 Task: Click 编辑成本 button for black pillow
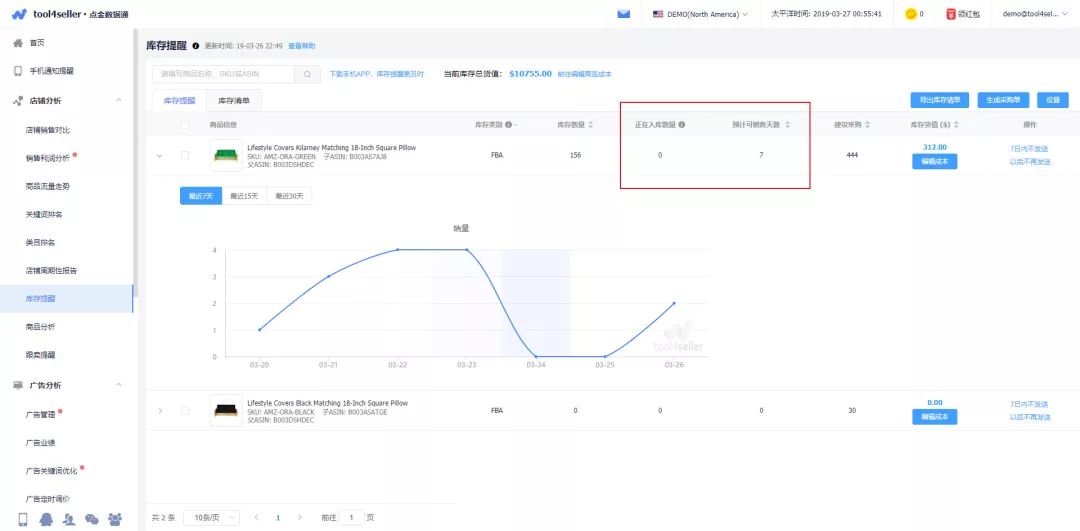click(935, 417)
